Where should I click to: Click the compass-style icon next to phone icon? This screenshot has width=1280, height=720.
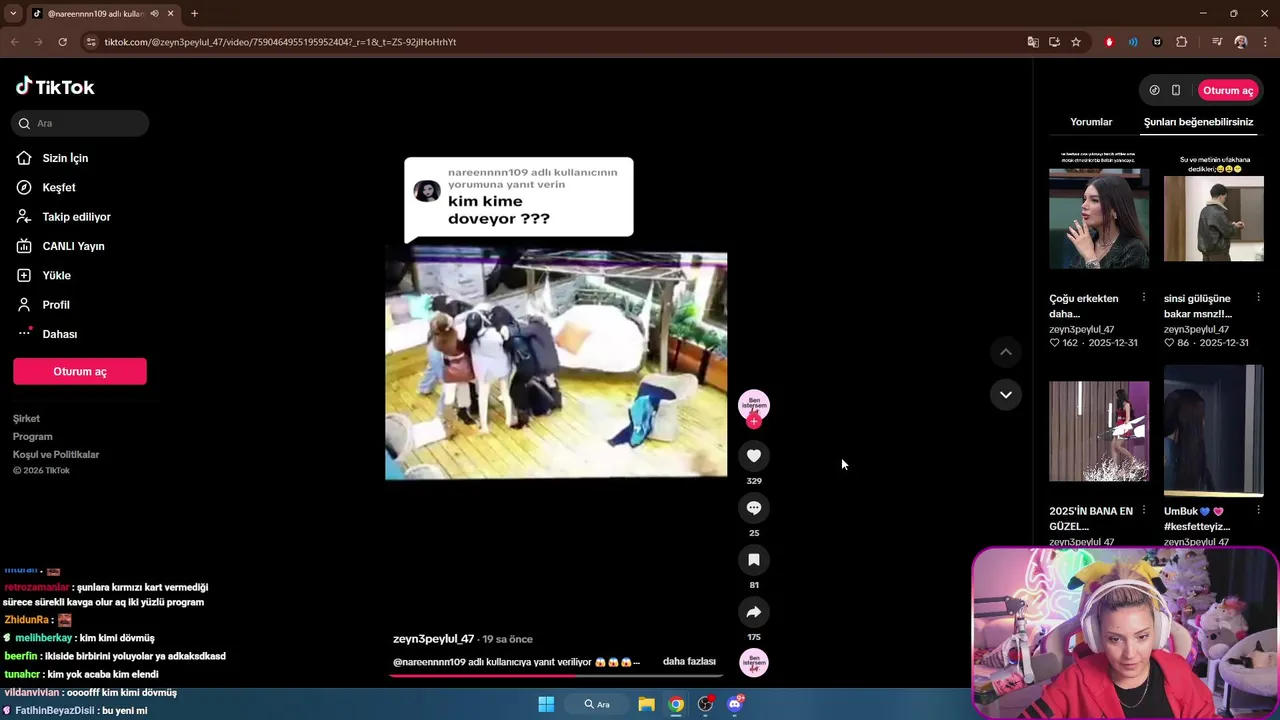[1154, 90]
